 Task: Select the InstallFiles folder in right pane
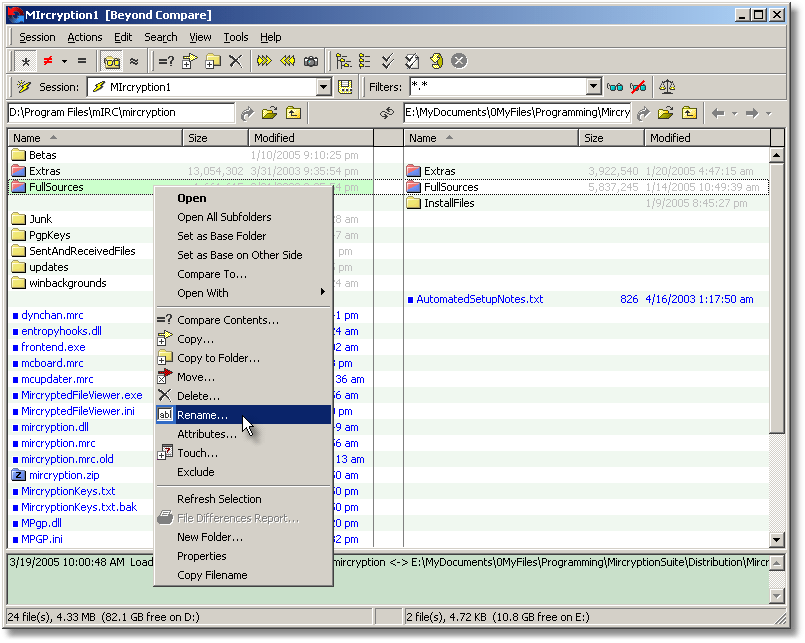449,203
